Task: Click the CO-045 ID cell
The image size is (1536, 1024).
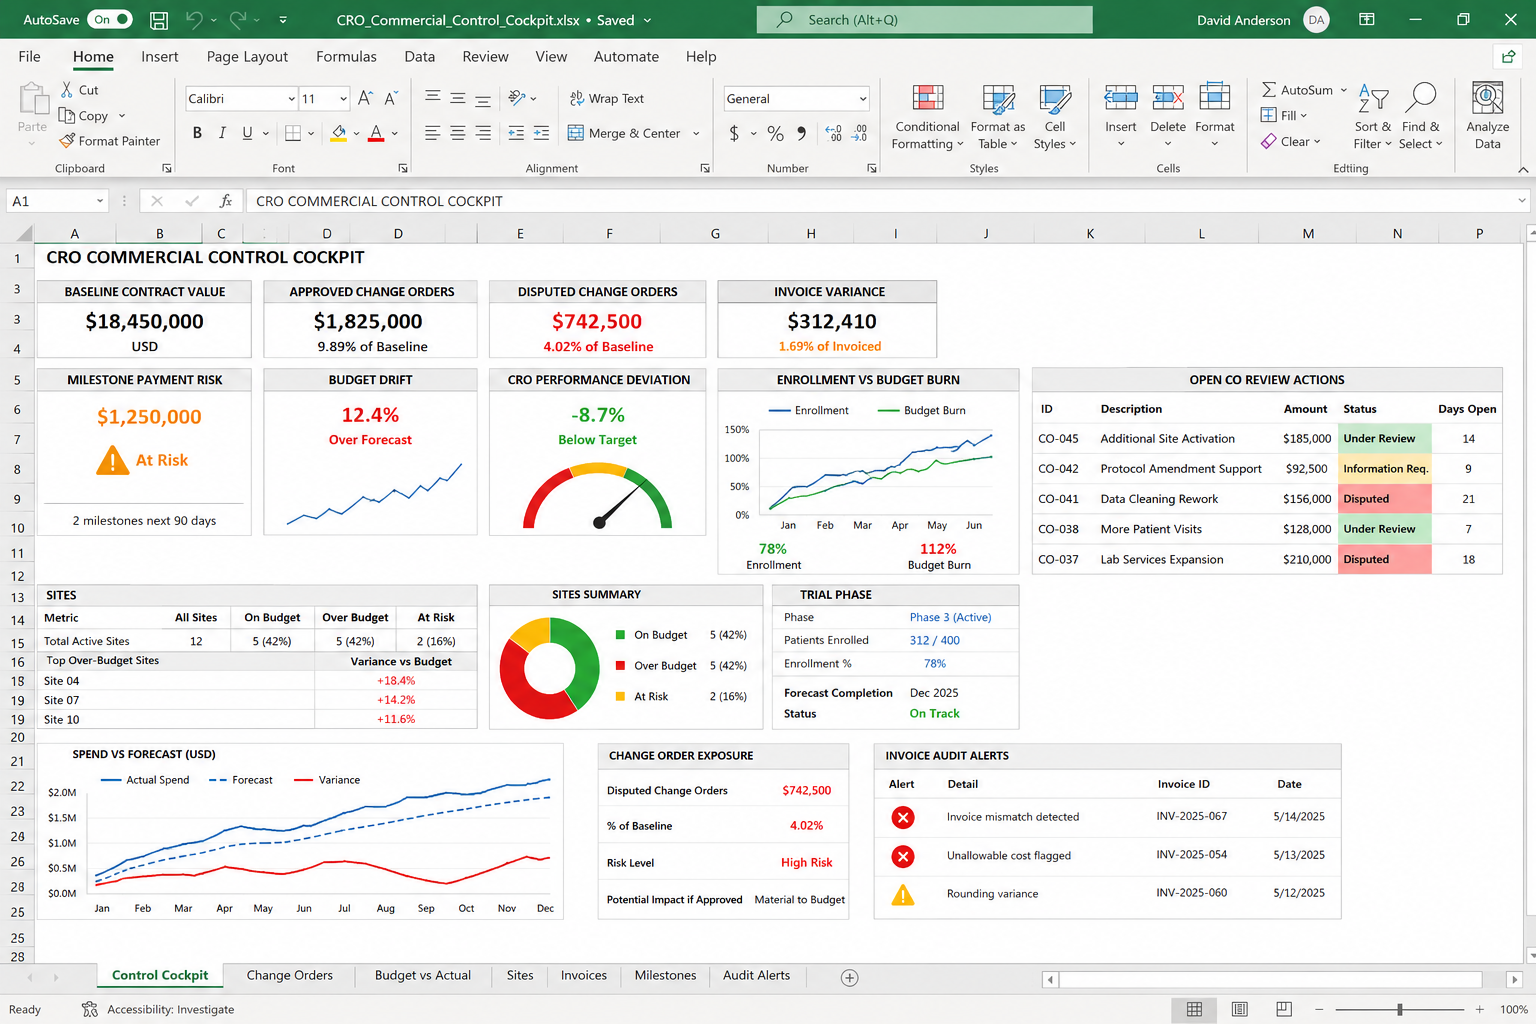Action: 1058,439
